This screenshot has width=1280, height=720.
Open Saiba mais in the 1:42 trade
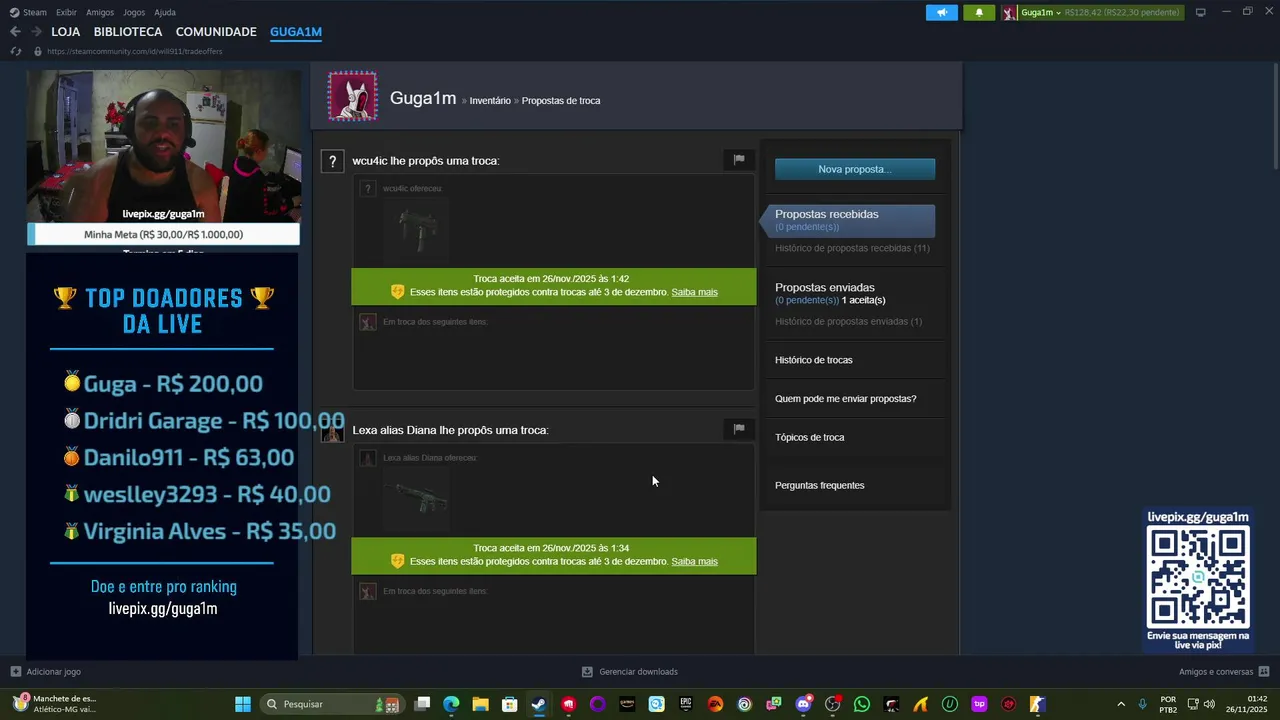(x=694, y=292)
